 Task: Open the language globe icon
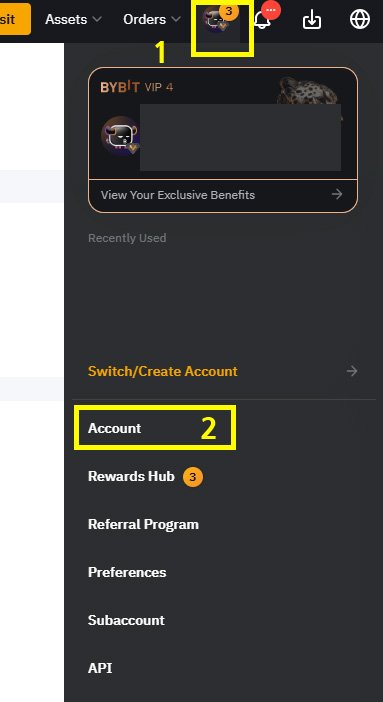pos(360,20)
